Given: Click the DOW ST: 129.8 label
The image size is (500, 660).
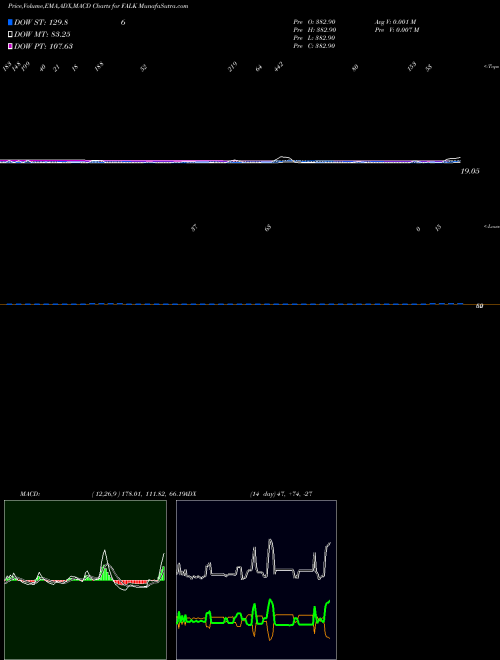Looking at the screenshot, I should 41,22.
